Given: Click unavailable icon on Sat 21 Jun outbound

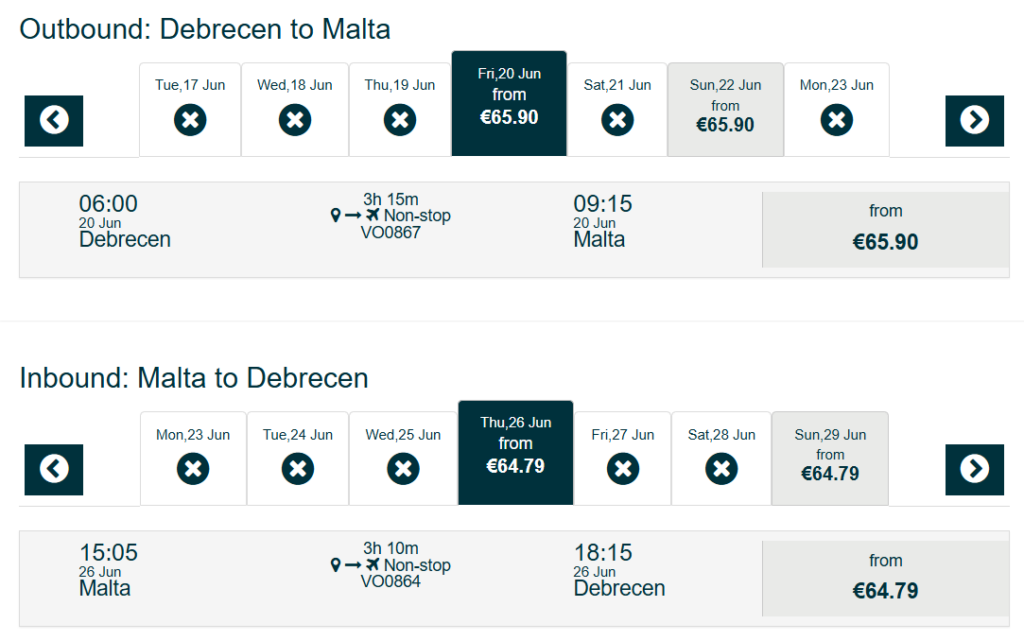Looking at the screenshot, I should (617, 120).
